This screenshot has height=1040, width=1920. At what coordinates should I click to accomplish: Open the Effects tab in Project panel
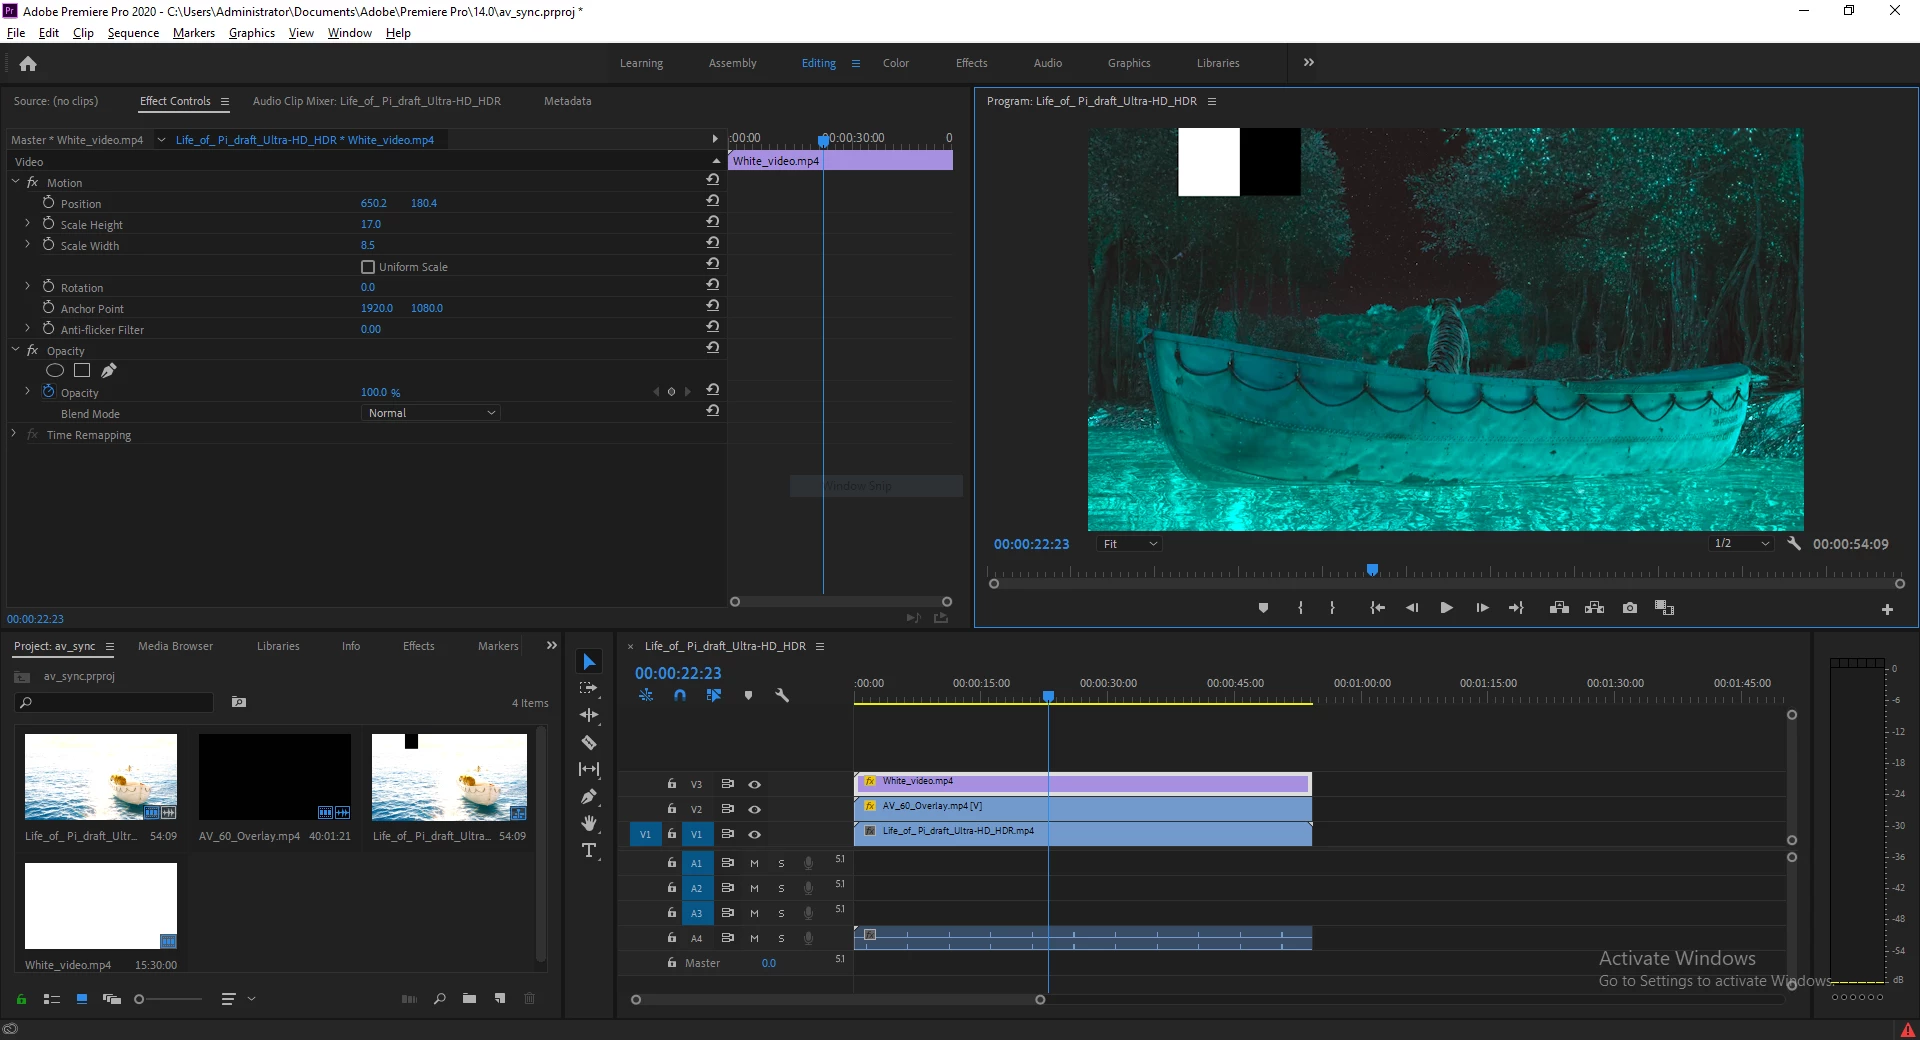click(419, 646)
